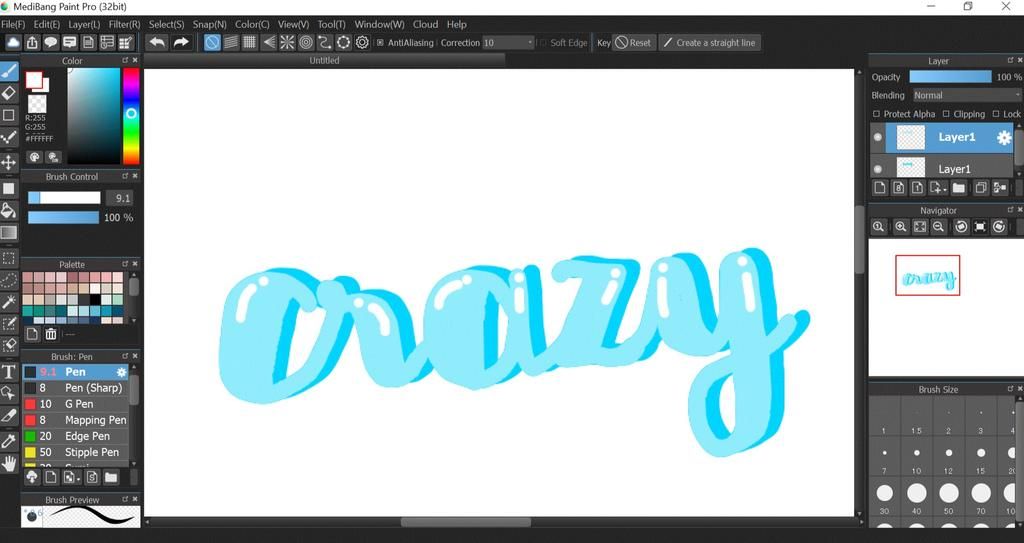Enable the crisscross grid snap guide
This screenshot has height=543, width=1024.
[x=249, y=42]
